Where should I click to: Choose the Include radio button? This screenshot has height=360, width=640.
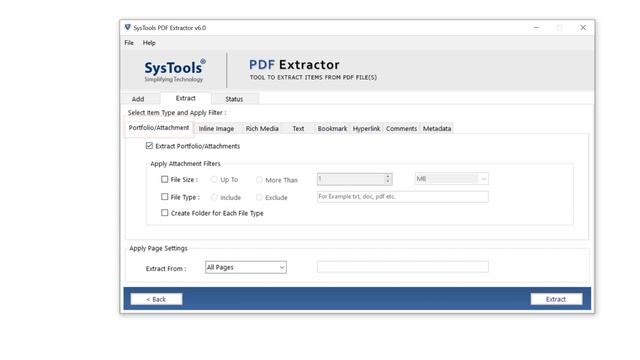[214, 197]
